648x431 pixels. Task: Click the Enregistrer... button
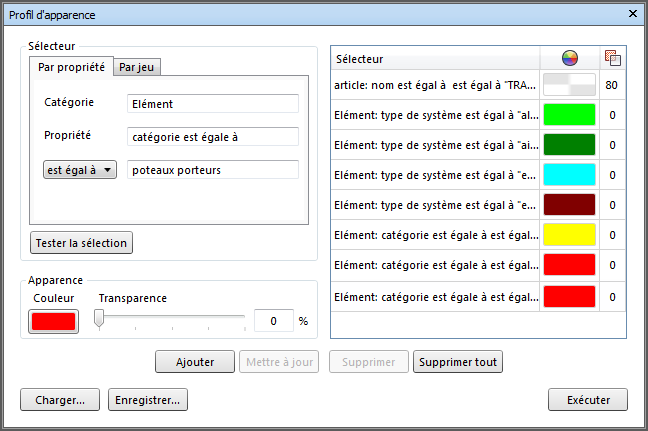[x=148, y=400]
